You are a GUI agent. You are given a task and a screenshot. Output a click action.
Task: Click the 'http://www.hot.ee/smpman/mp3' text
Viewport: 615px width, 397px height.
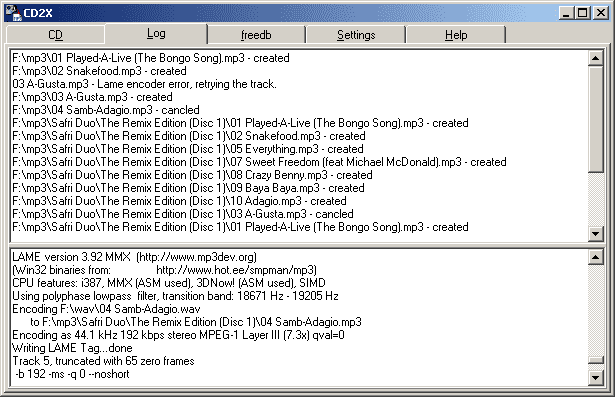237,270
